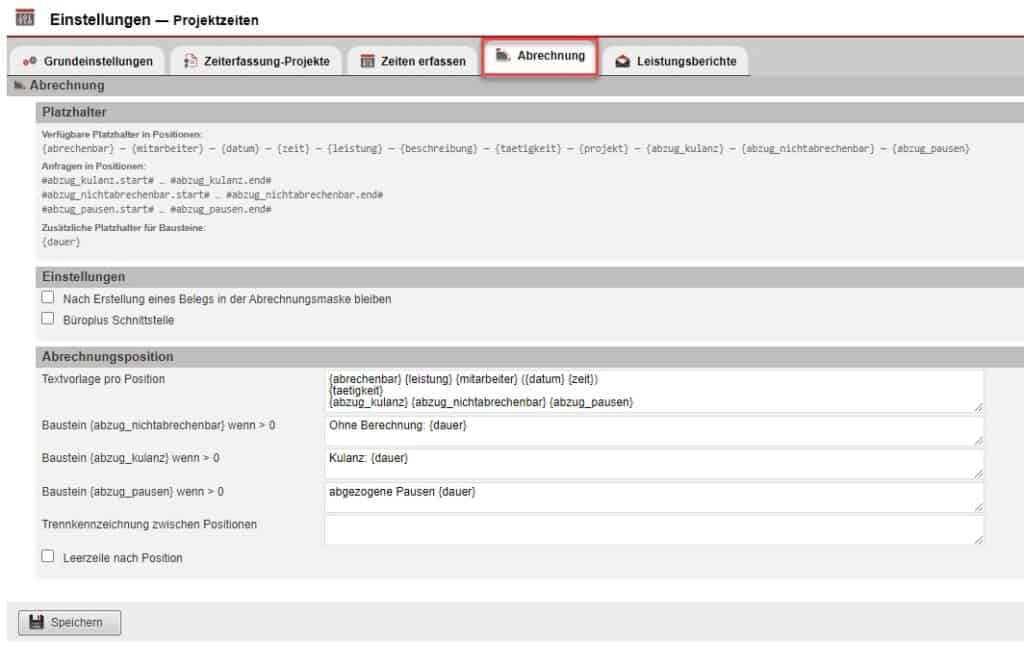The height and width of the screenshot is (667, 1024).
Task: Open the Grundeinstellungen tab
Action: (x=95, y=60)
